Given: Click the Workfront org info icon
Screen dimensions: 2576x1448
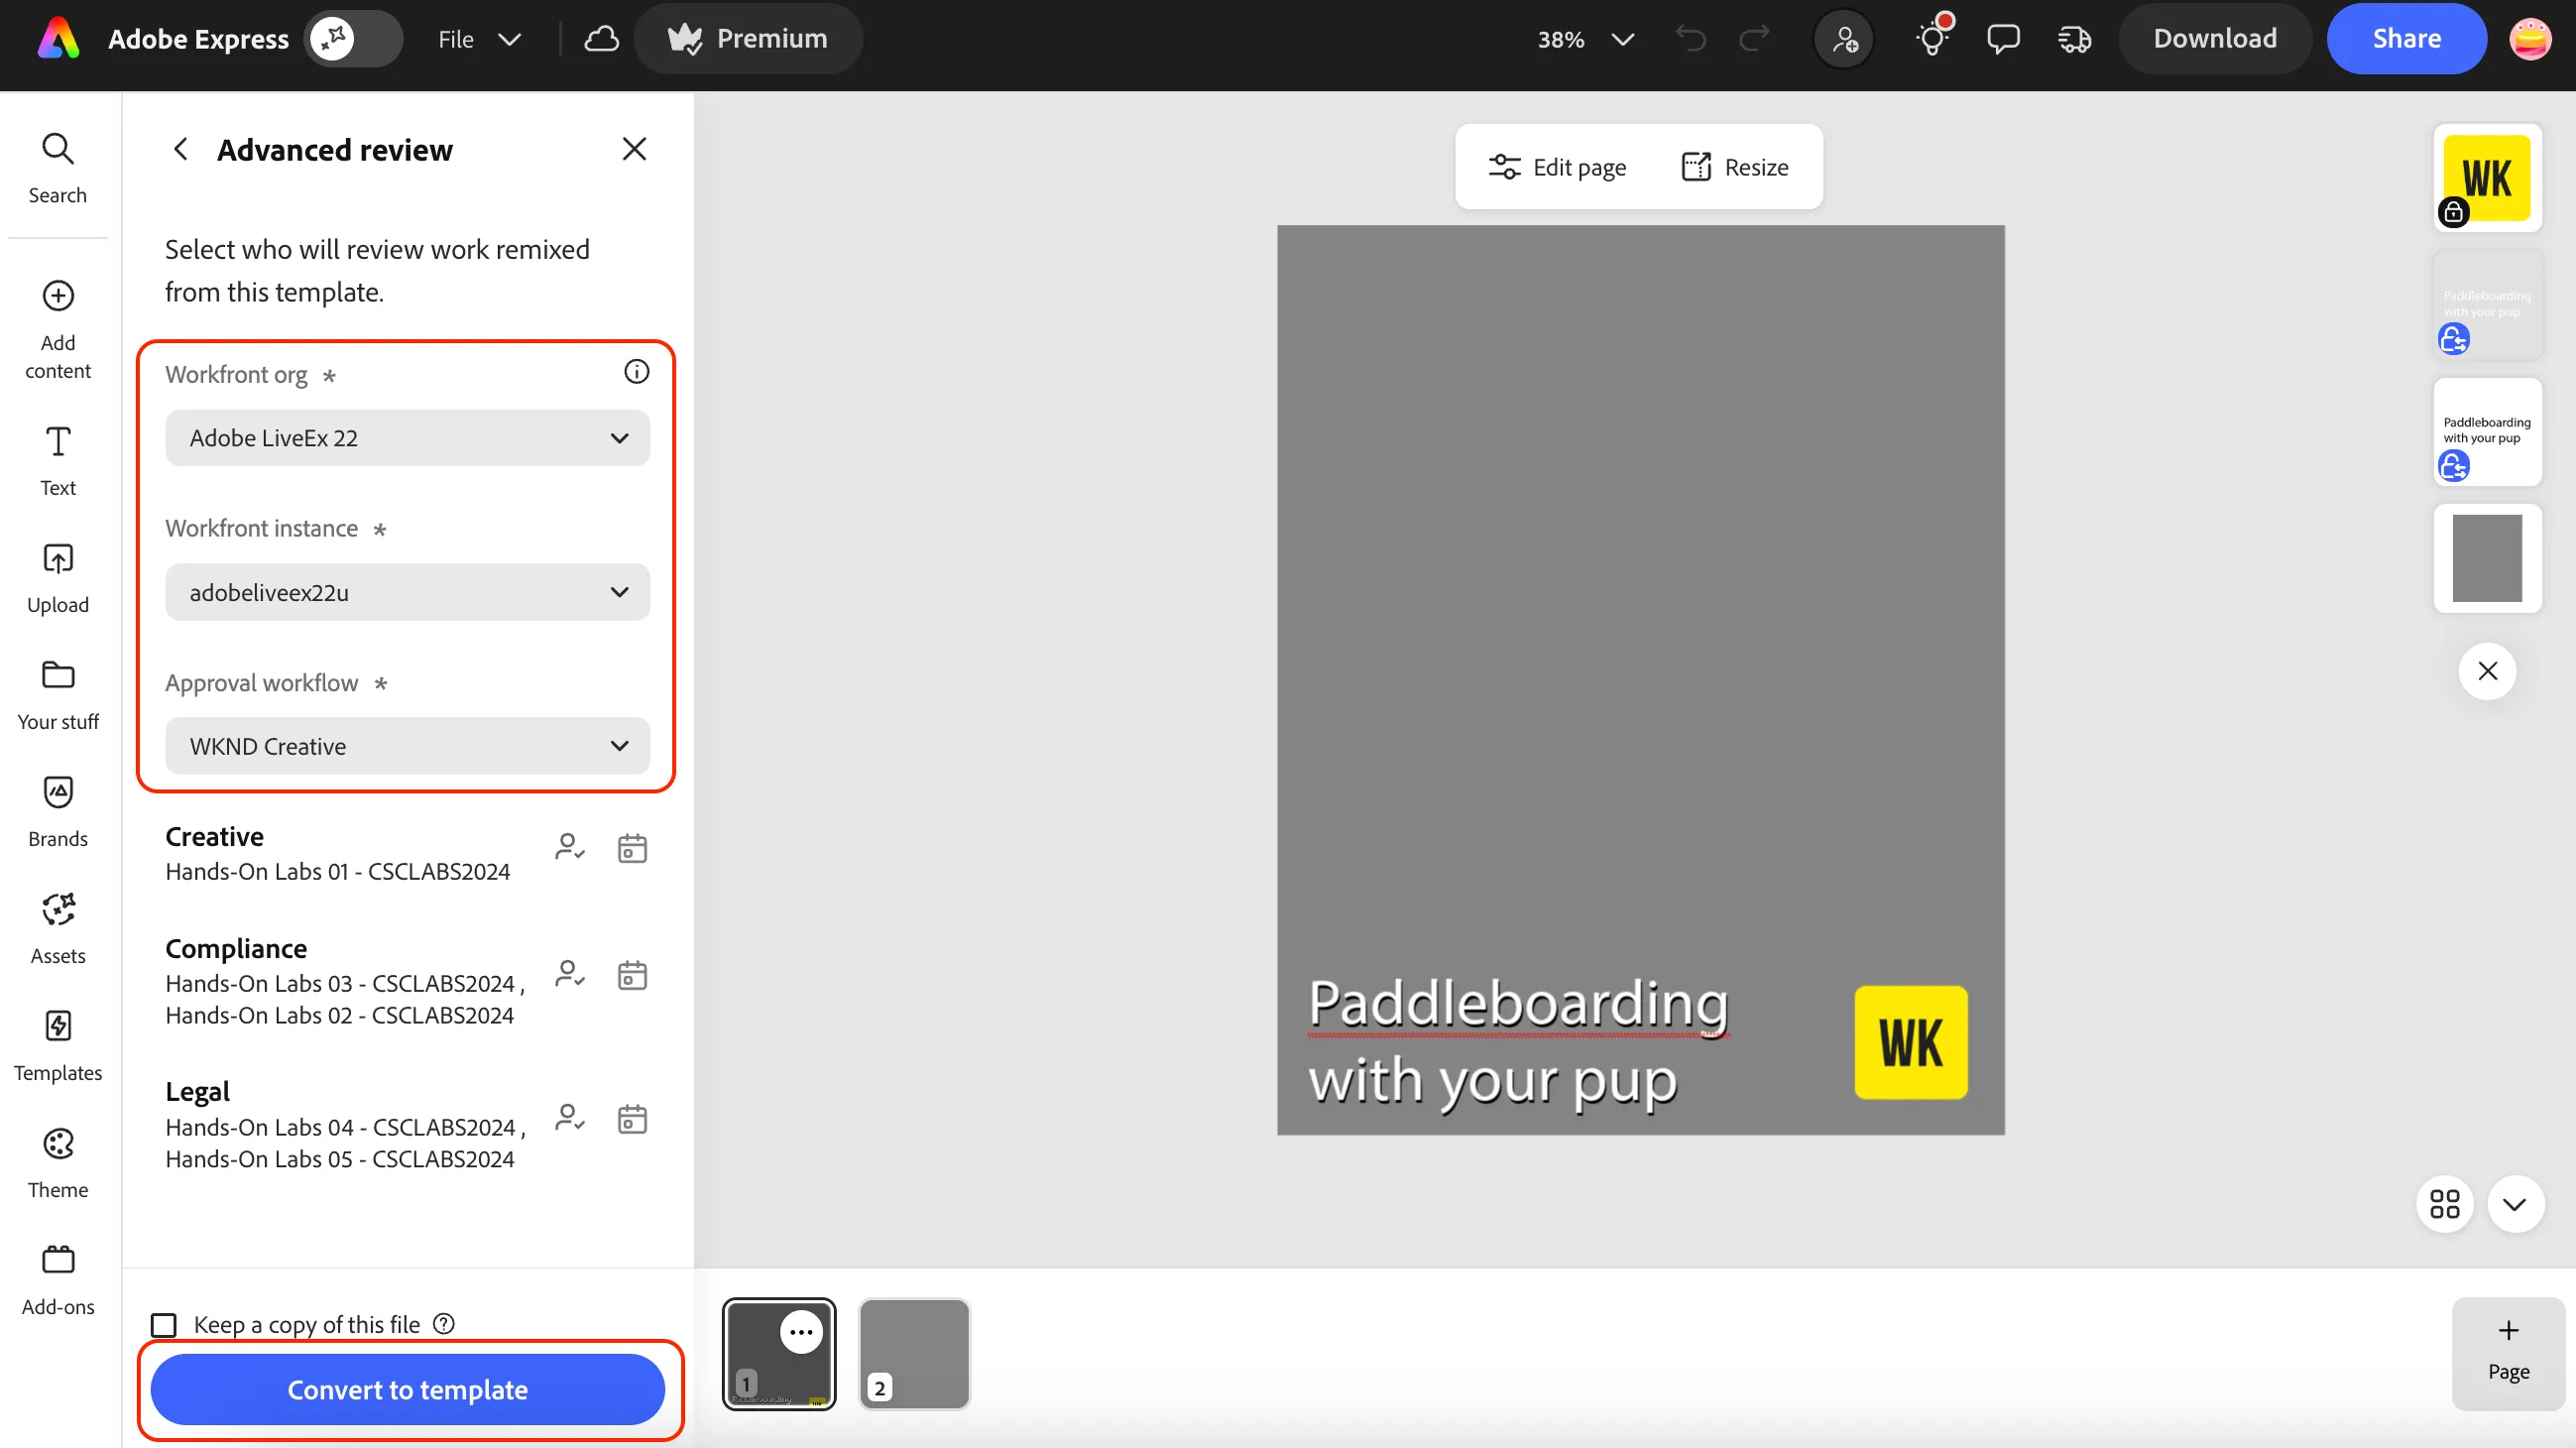Looking at the screenshot, I should pyautogui.click(x=636, y=372).
